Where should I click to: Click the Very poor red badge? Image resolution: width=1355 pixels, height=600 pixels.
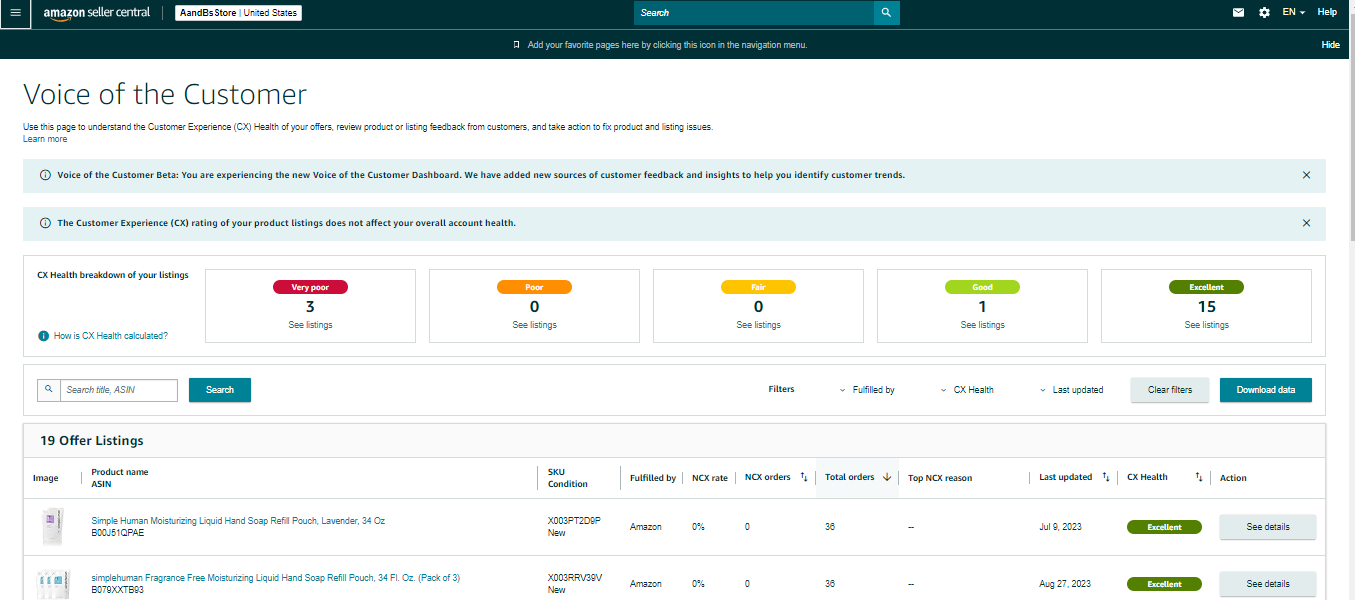point(310,287)
